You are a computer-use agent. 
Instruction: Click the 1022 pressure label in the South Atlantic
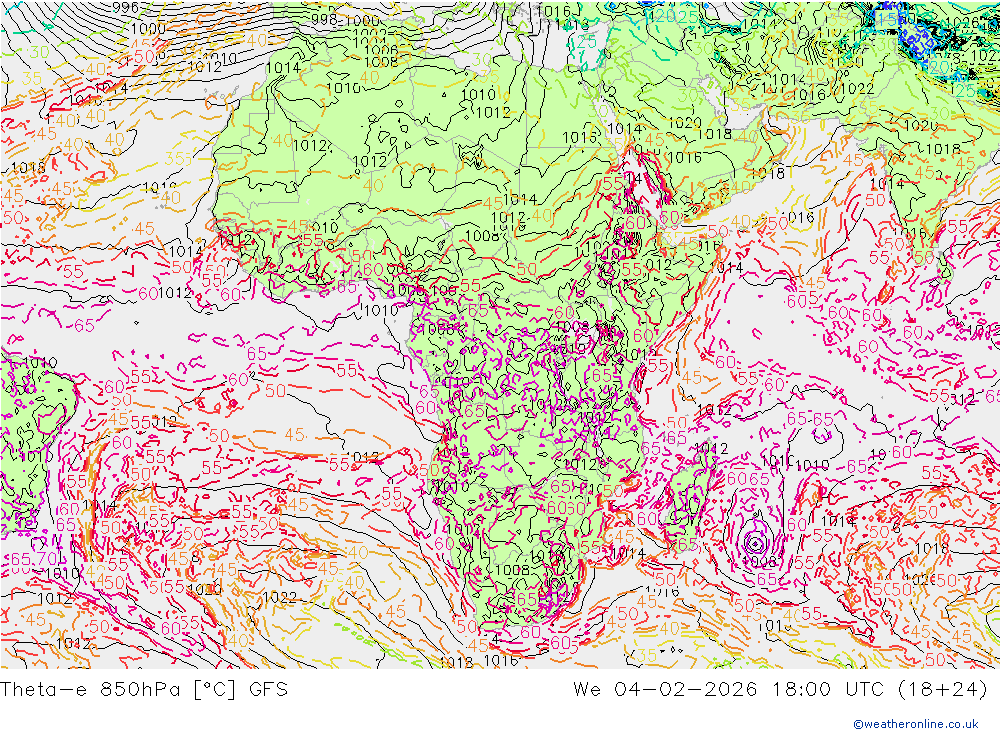point(280,598)
